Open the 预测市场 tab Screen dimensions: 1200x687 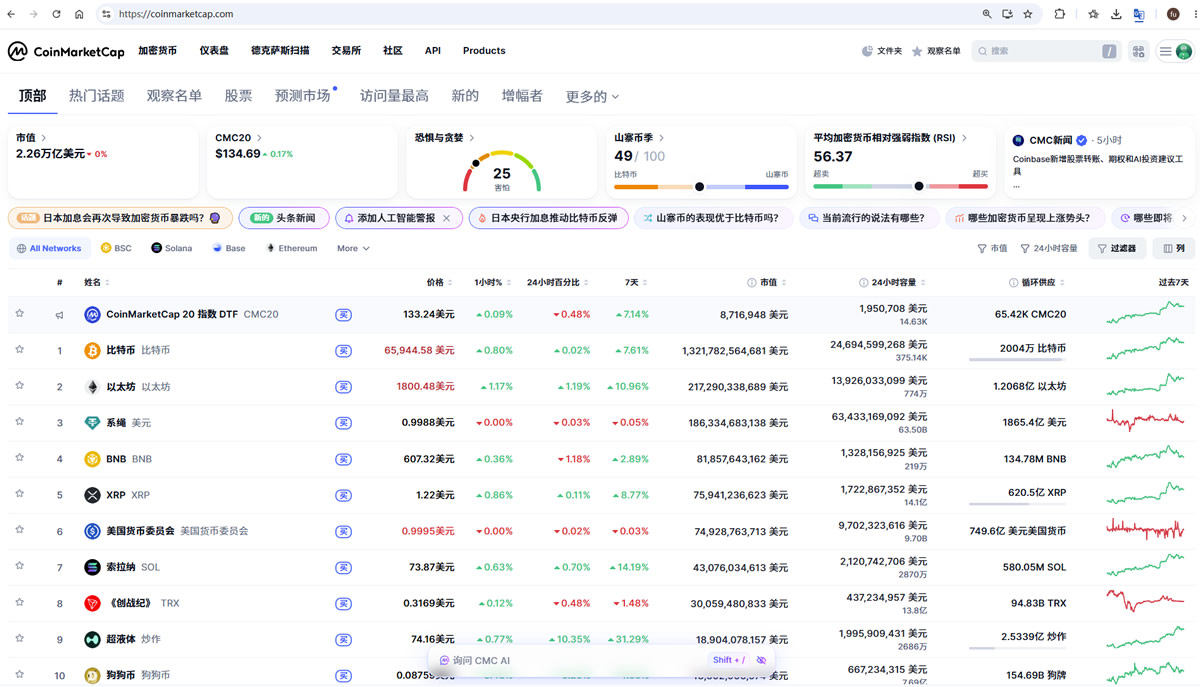click(303, 96)
